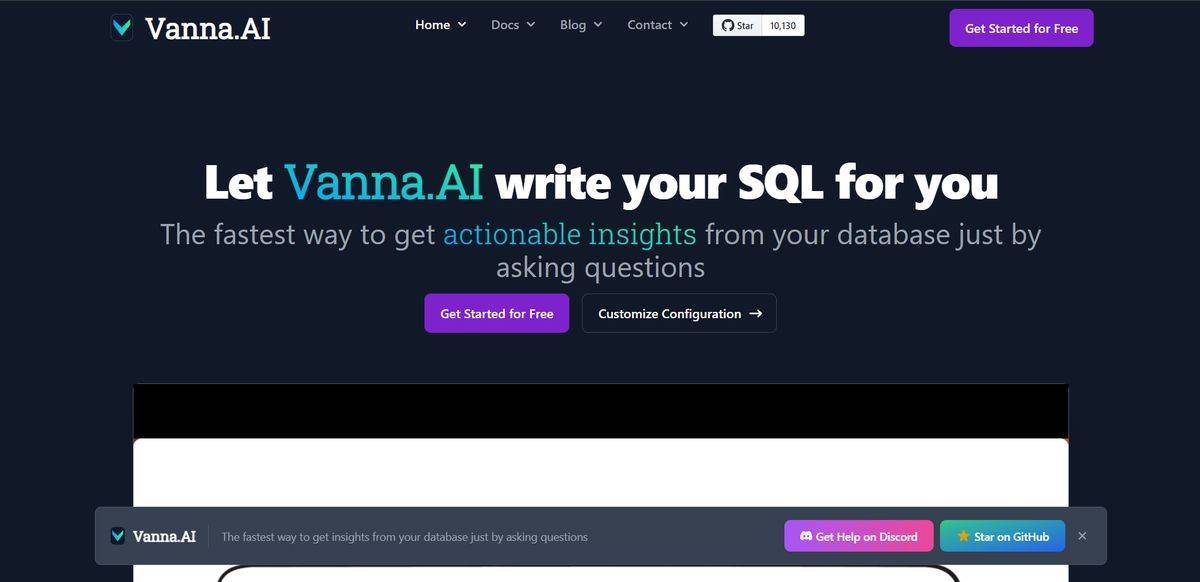Click the 10,130 GitHub star count
Screen dimensions: 1200x582
(783, 26)
